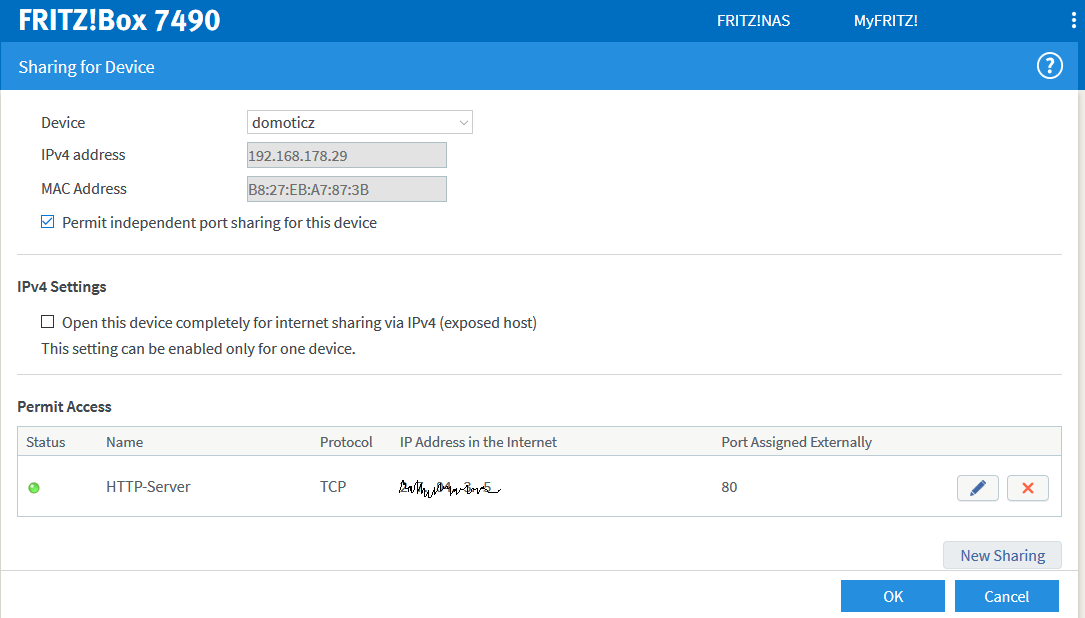Delete the HTTP-Server sharing with red X
The image size is (1085, 618).
click(x=1028, y=488)
